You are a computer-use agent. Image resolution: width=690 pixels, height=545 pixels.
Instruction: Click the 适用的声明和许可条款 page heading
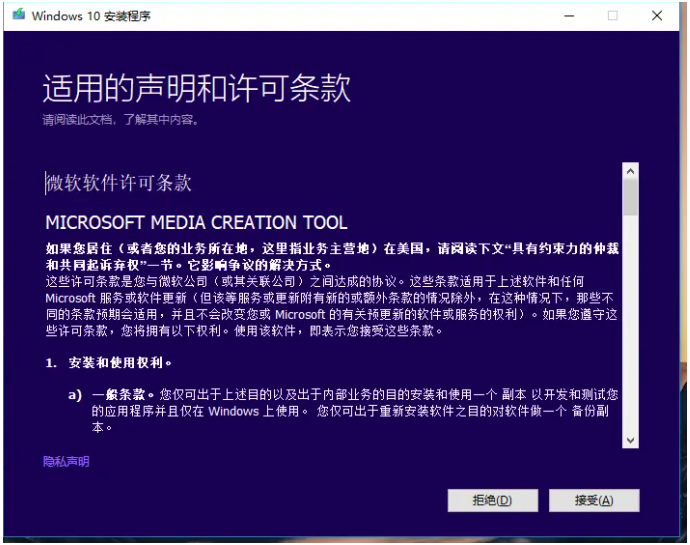click(x=196, y=89)
